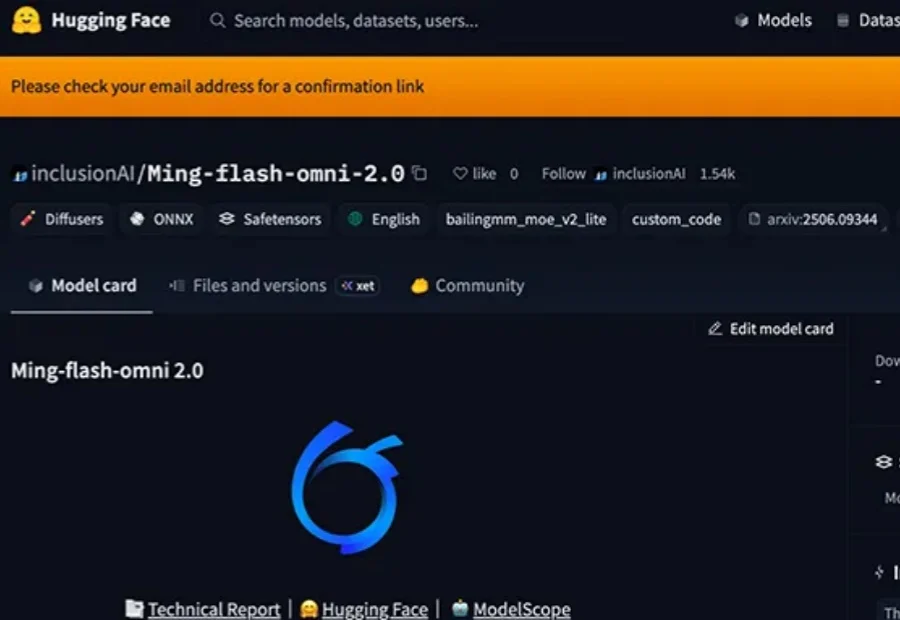Click the inclusionAI organization avatar beside the title
This screenshot has height=620, width=900.
19,175
